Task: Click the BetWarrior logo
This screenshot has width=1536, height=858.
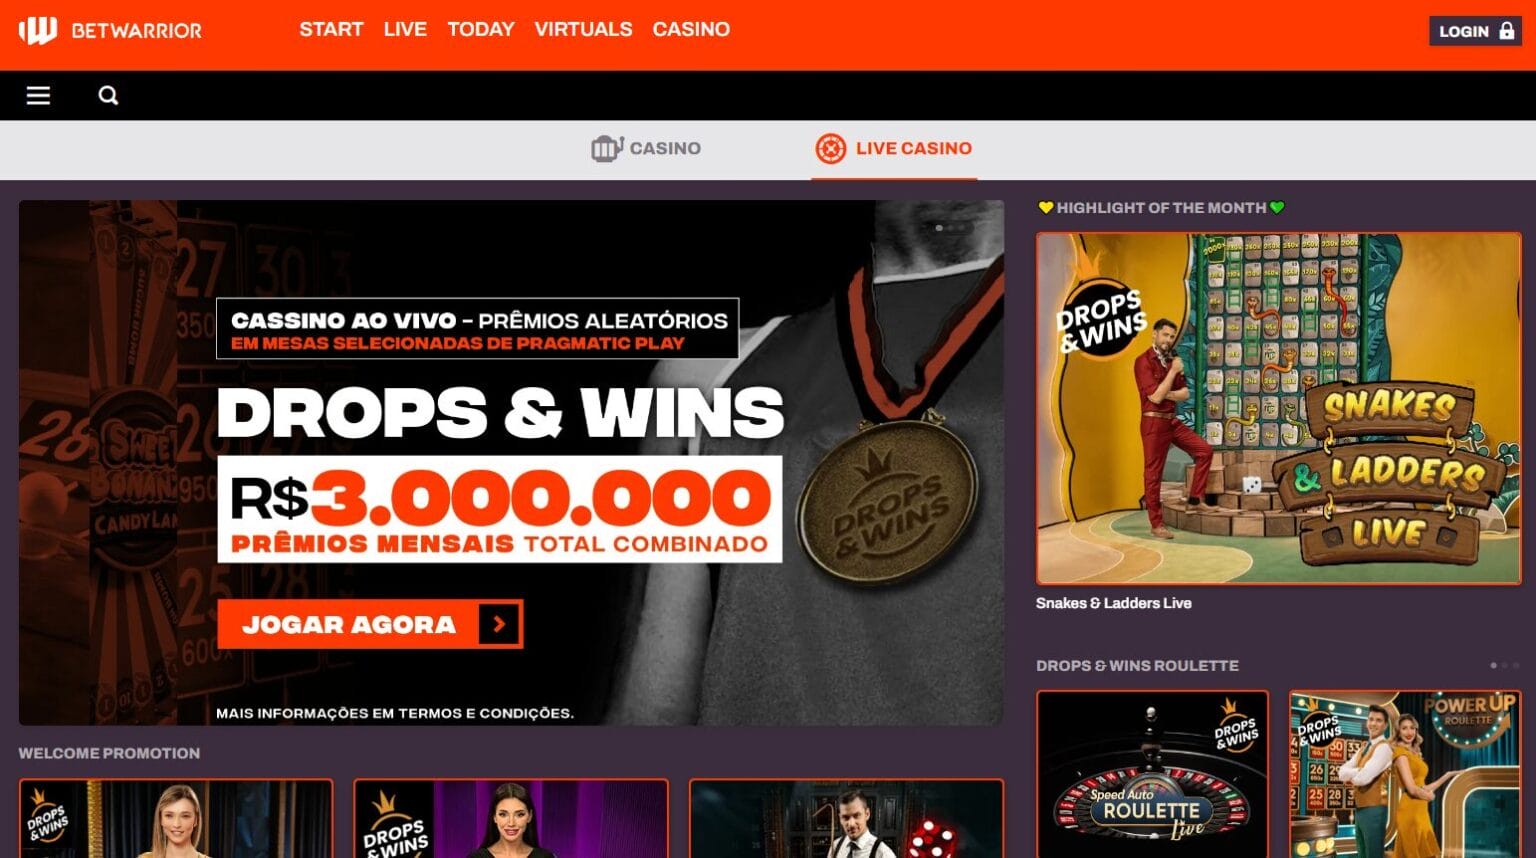Action: [x=110, y=31]
